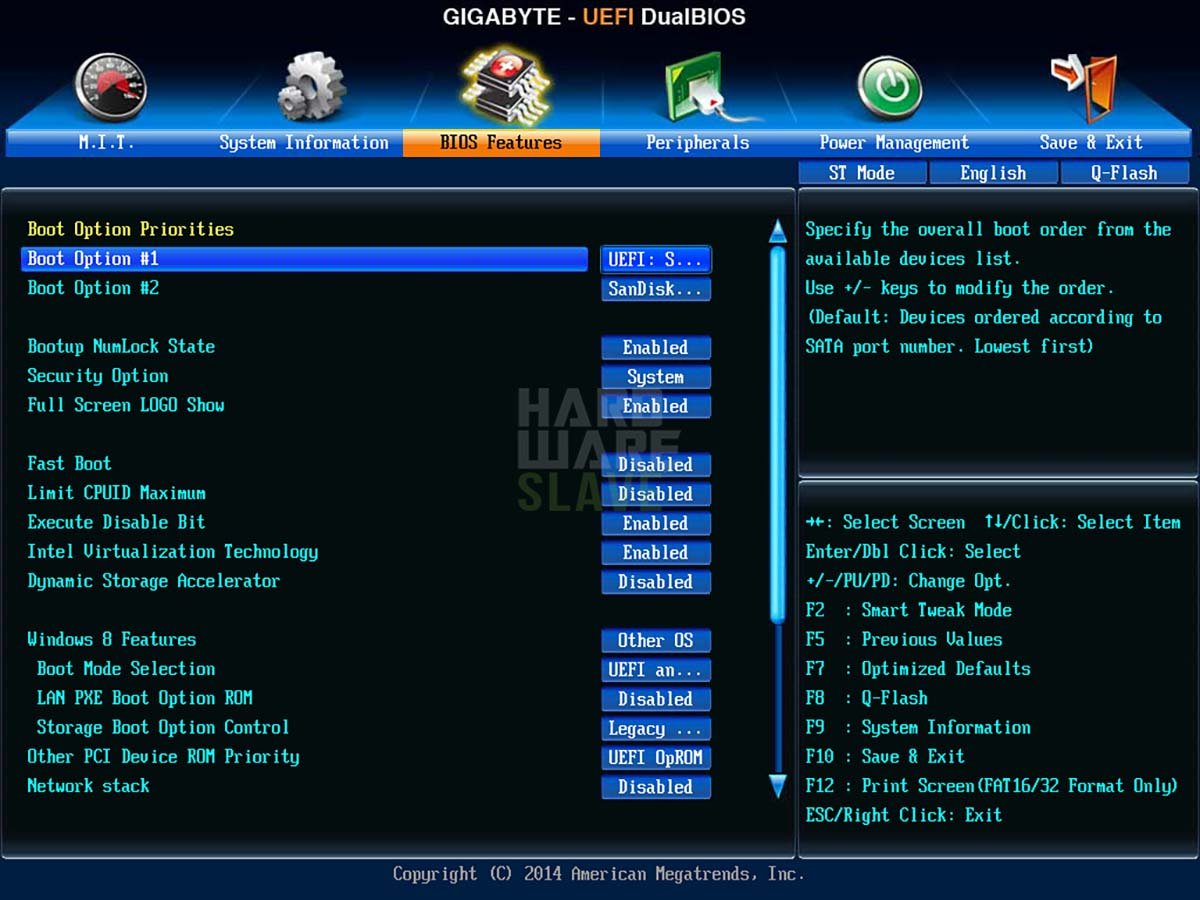Click the M.I.T. speedometer icon
Image resolution: width=1200 pixels, height=900 pixels.
pyautogui.click(x=111, y=87)
